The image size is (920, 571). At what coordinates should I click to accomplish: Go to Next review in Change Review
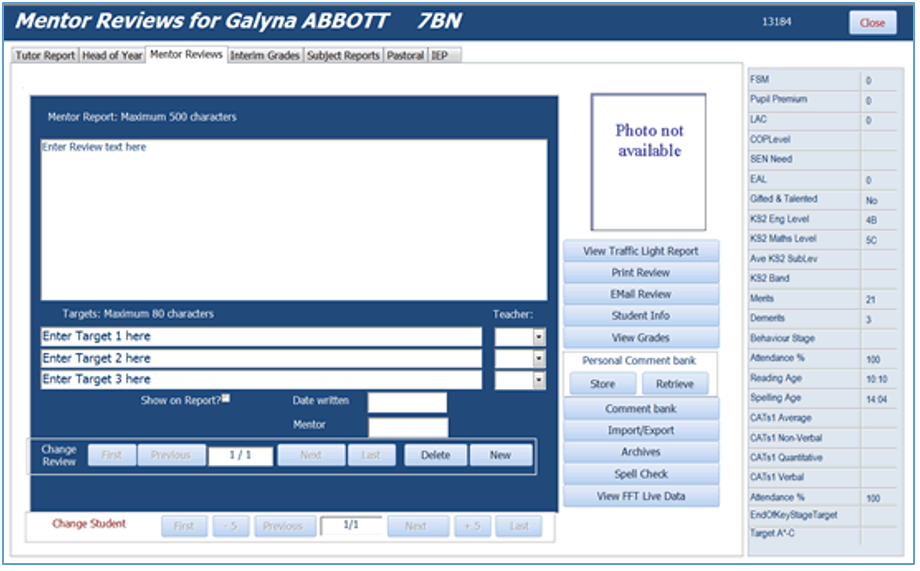point(311,455)
